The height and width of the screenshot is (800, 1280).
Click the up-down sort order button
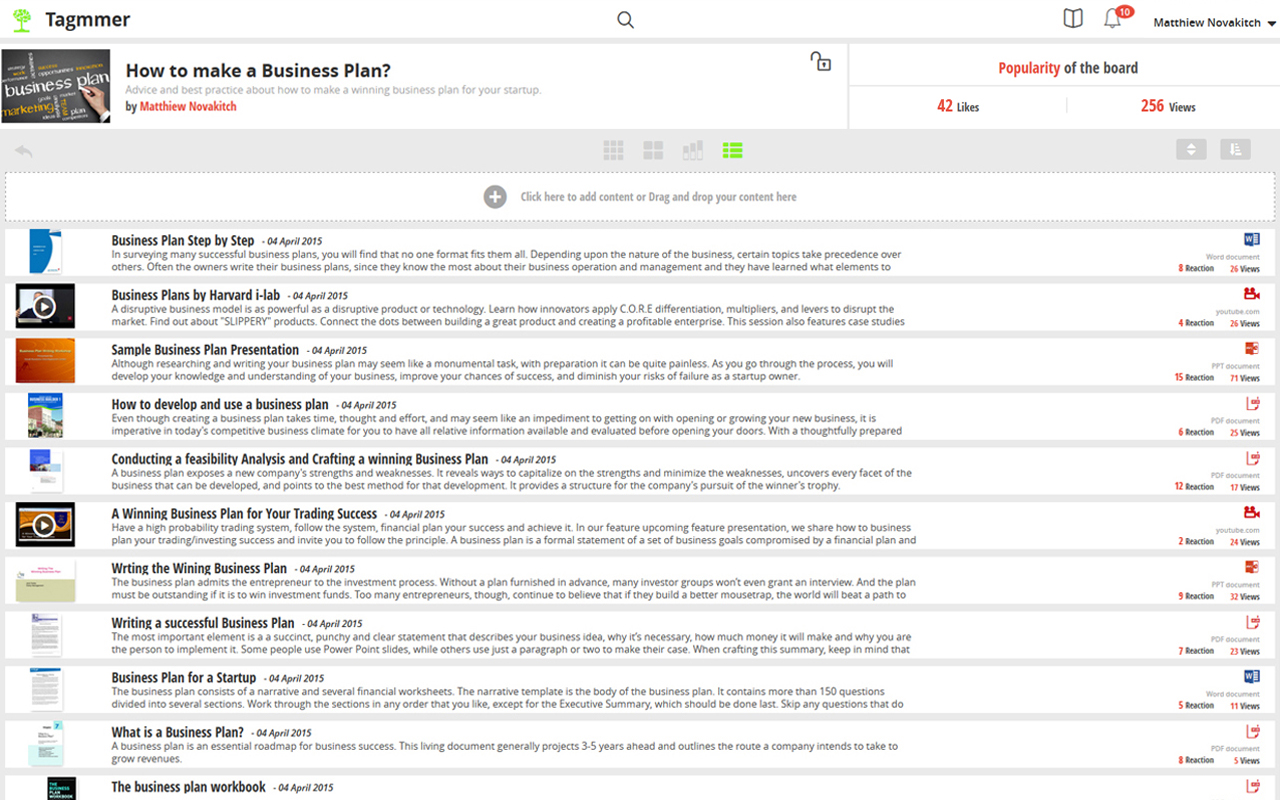click(1191, 149)
